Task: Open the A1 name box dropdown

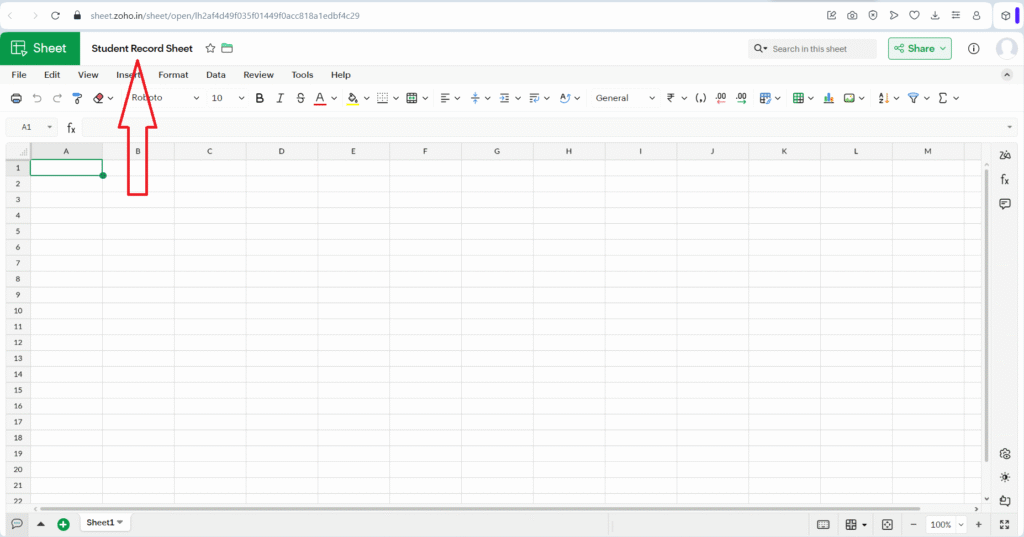Action: (50, 127)
